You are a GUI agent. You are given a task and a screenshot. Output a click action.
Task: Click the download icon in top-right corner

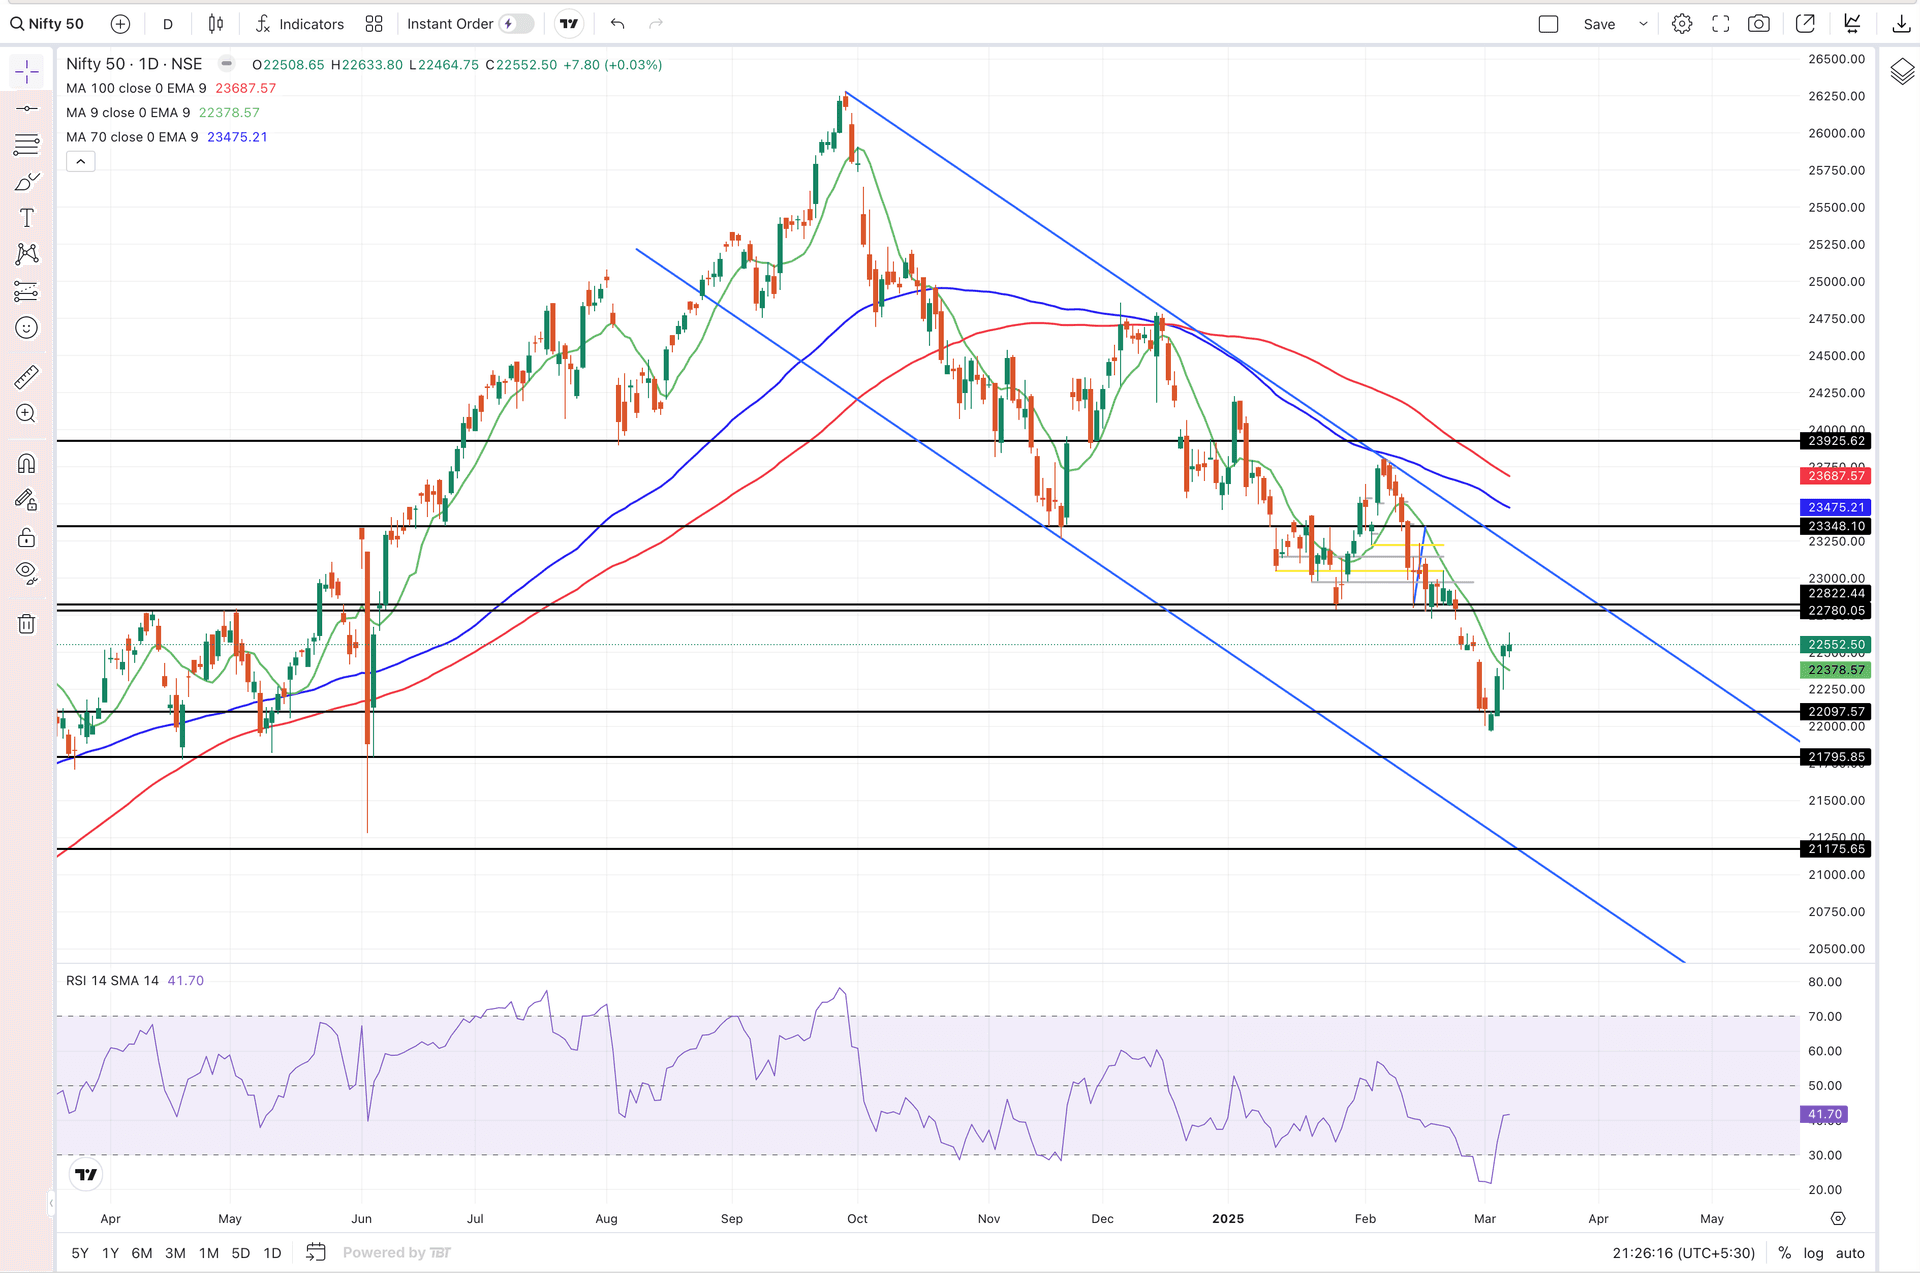tap(1901, 24)
